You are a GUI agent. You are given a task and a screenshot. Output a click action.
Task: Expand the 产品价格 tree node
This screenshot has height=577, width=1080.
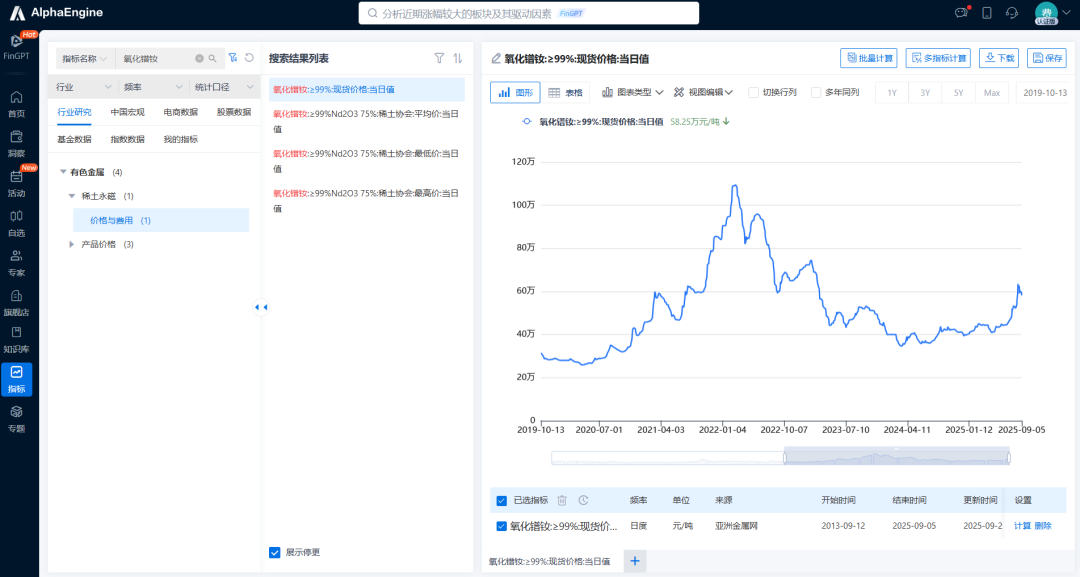[71, 244]
